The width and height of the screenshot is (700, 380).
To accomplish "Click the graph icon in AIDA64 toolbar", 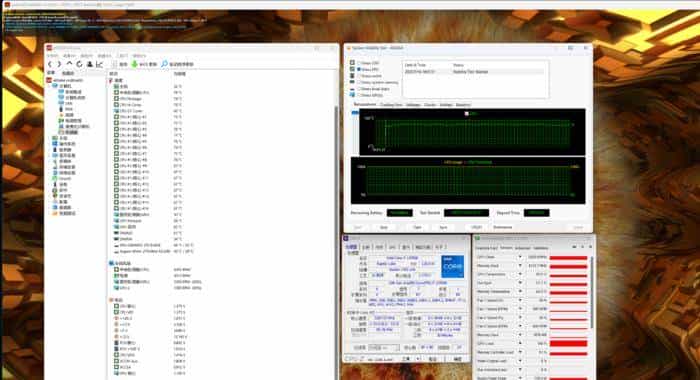I will tap(99, 64).
